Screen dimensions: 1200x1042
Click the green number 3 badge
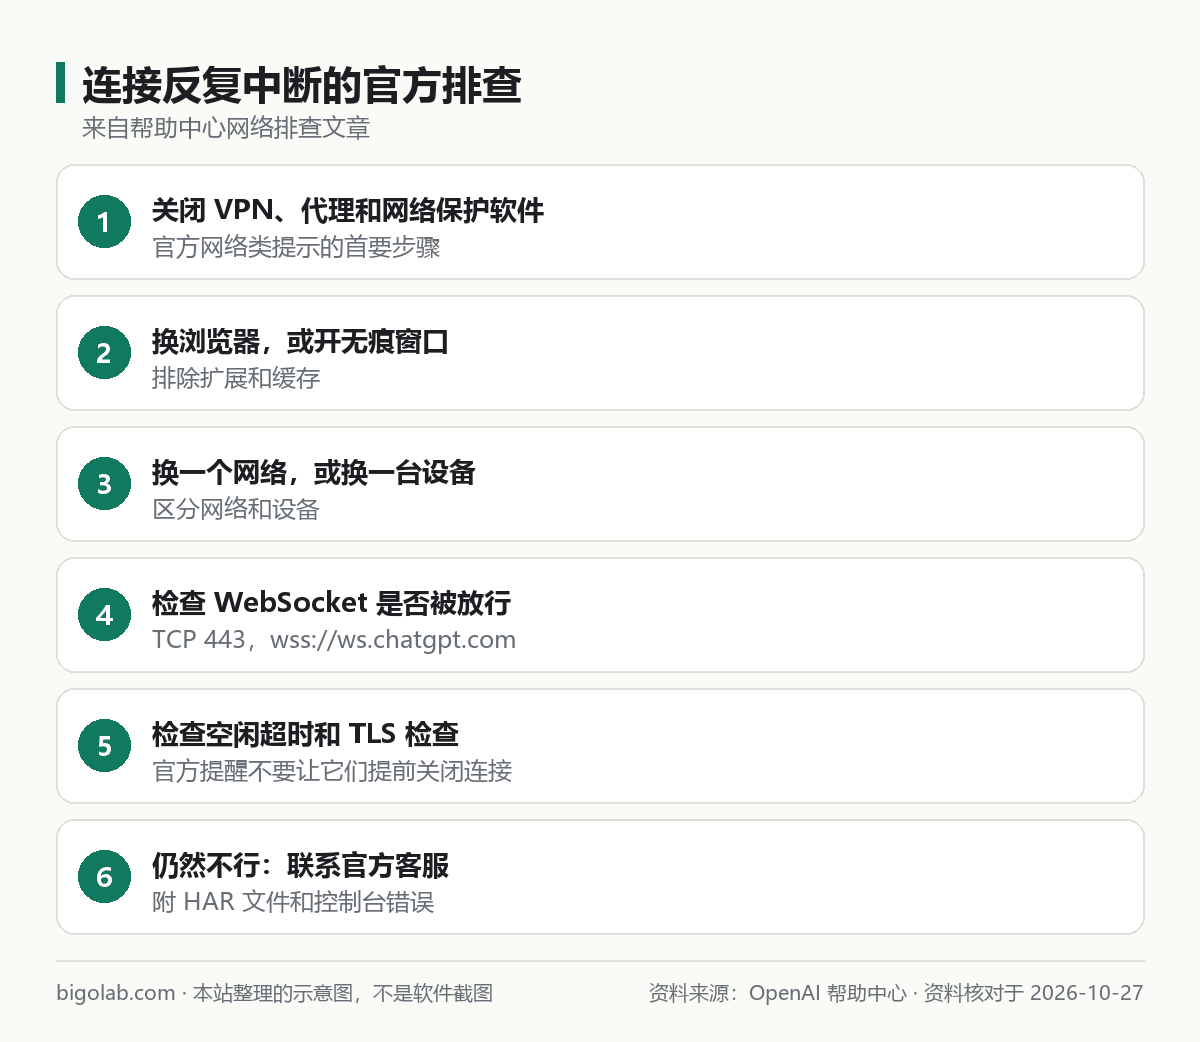[104, 484]
